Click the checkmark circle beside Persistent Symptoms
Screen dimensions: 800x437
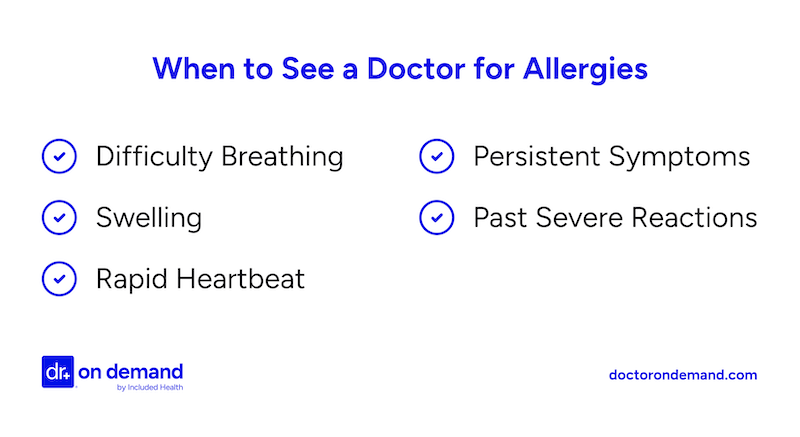pos(437,156)
